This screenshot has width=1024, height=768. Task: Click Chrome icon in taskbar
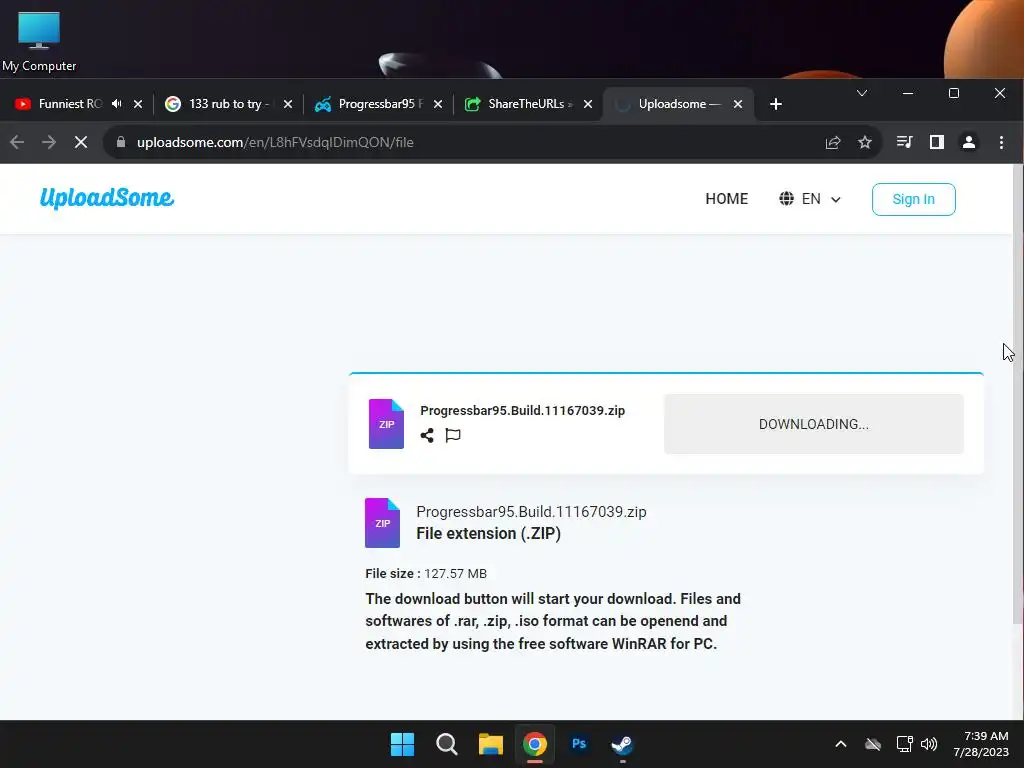tap(535, 744)
